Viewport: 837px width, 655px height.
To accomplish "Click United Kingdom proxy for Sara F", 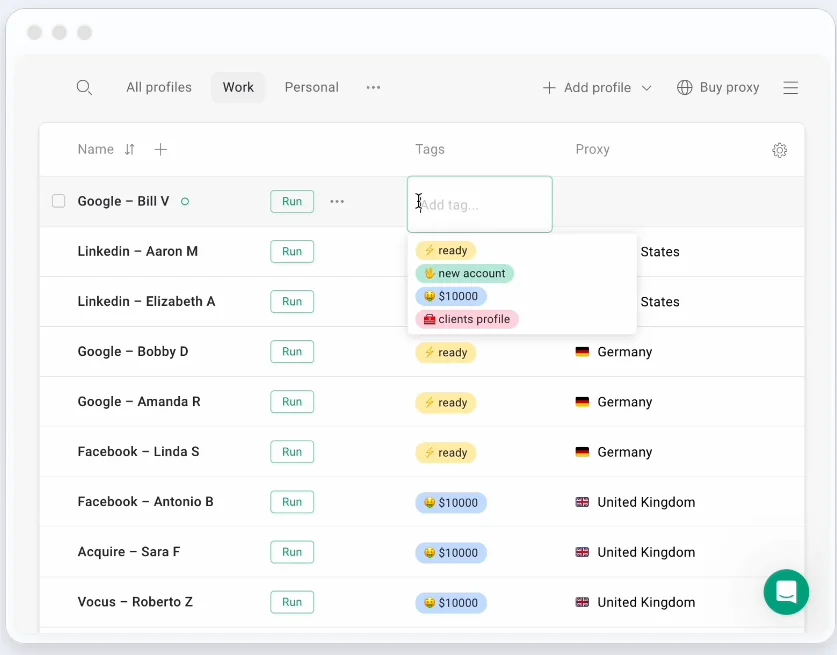I will click(x=635, y=553).
